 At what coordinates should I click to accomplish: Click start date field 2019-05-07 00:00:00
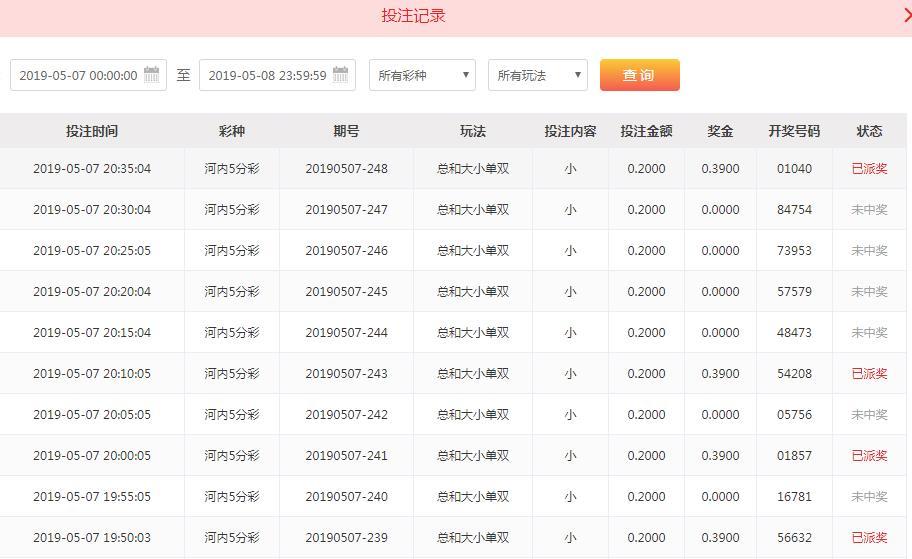tap(78, 75)
